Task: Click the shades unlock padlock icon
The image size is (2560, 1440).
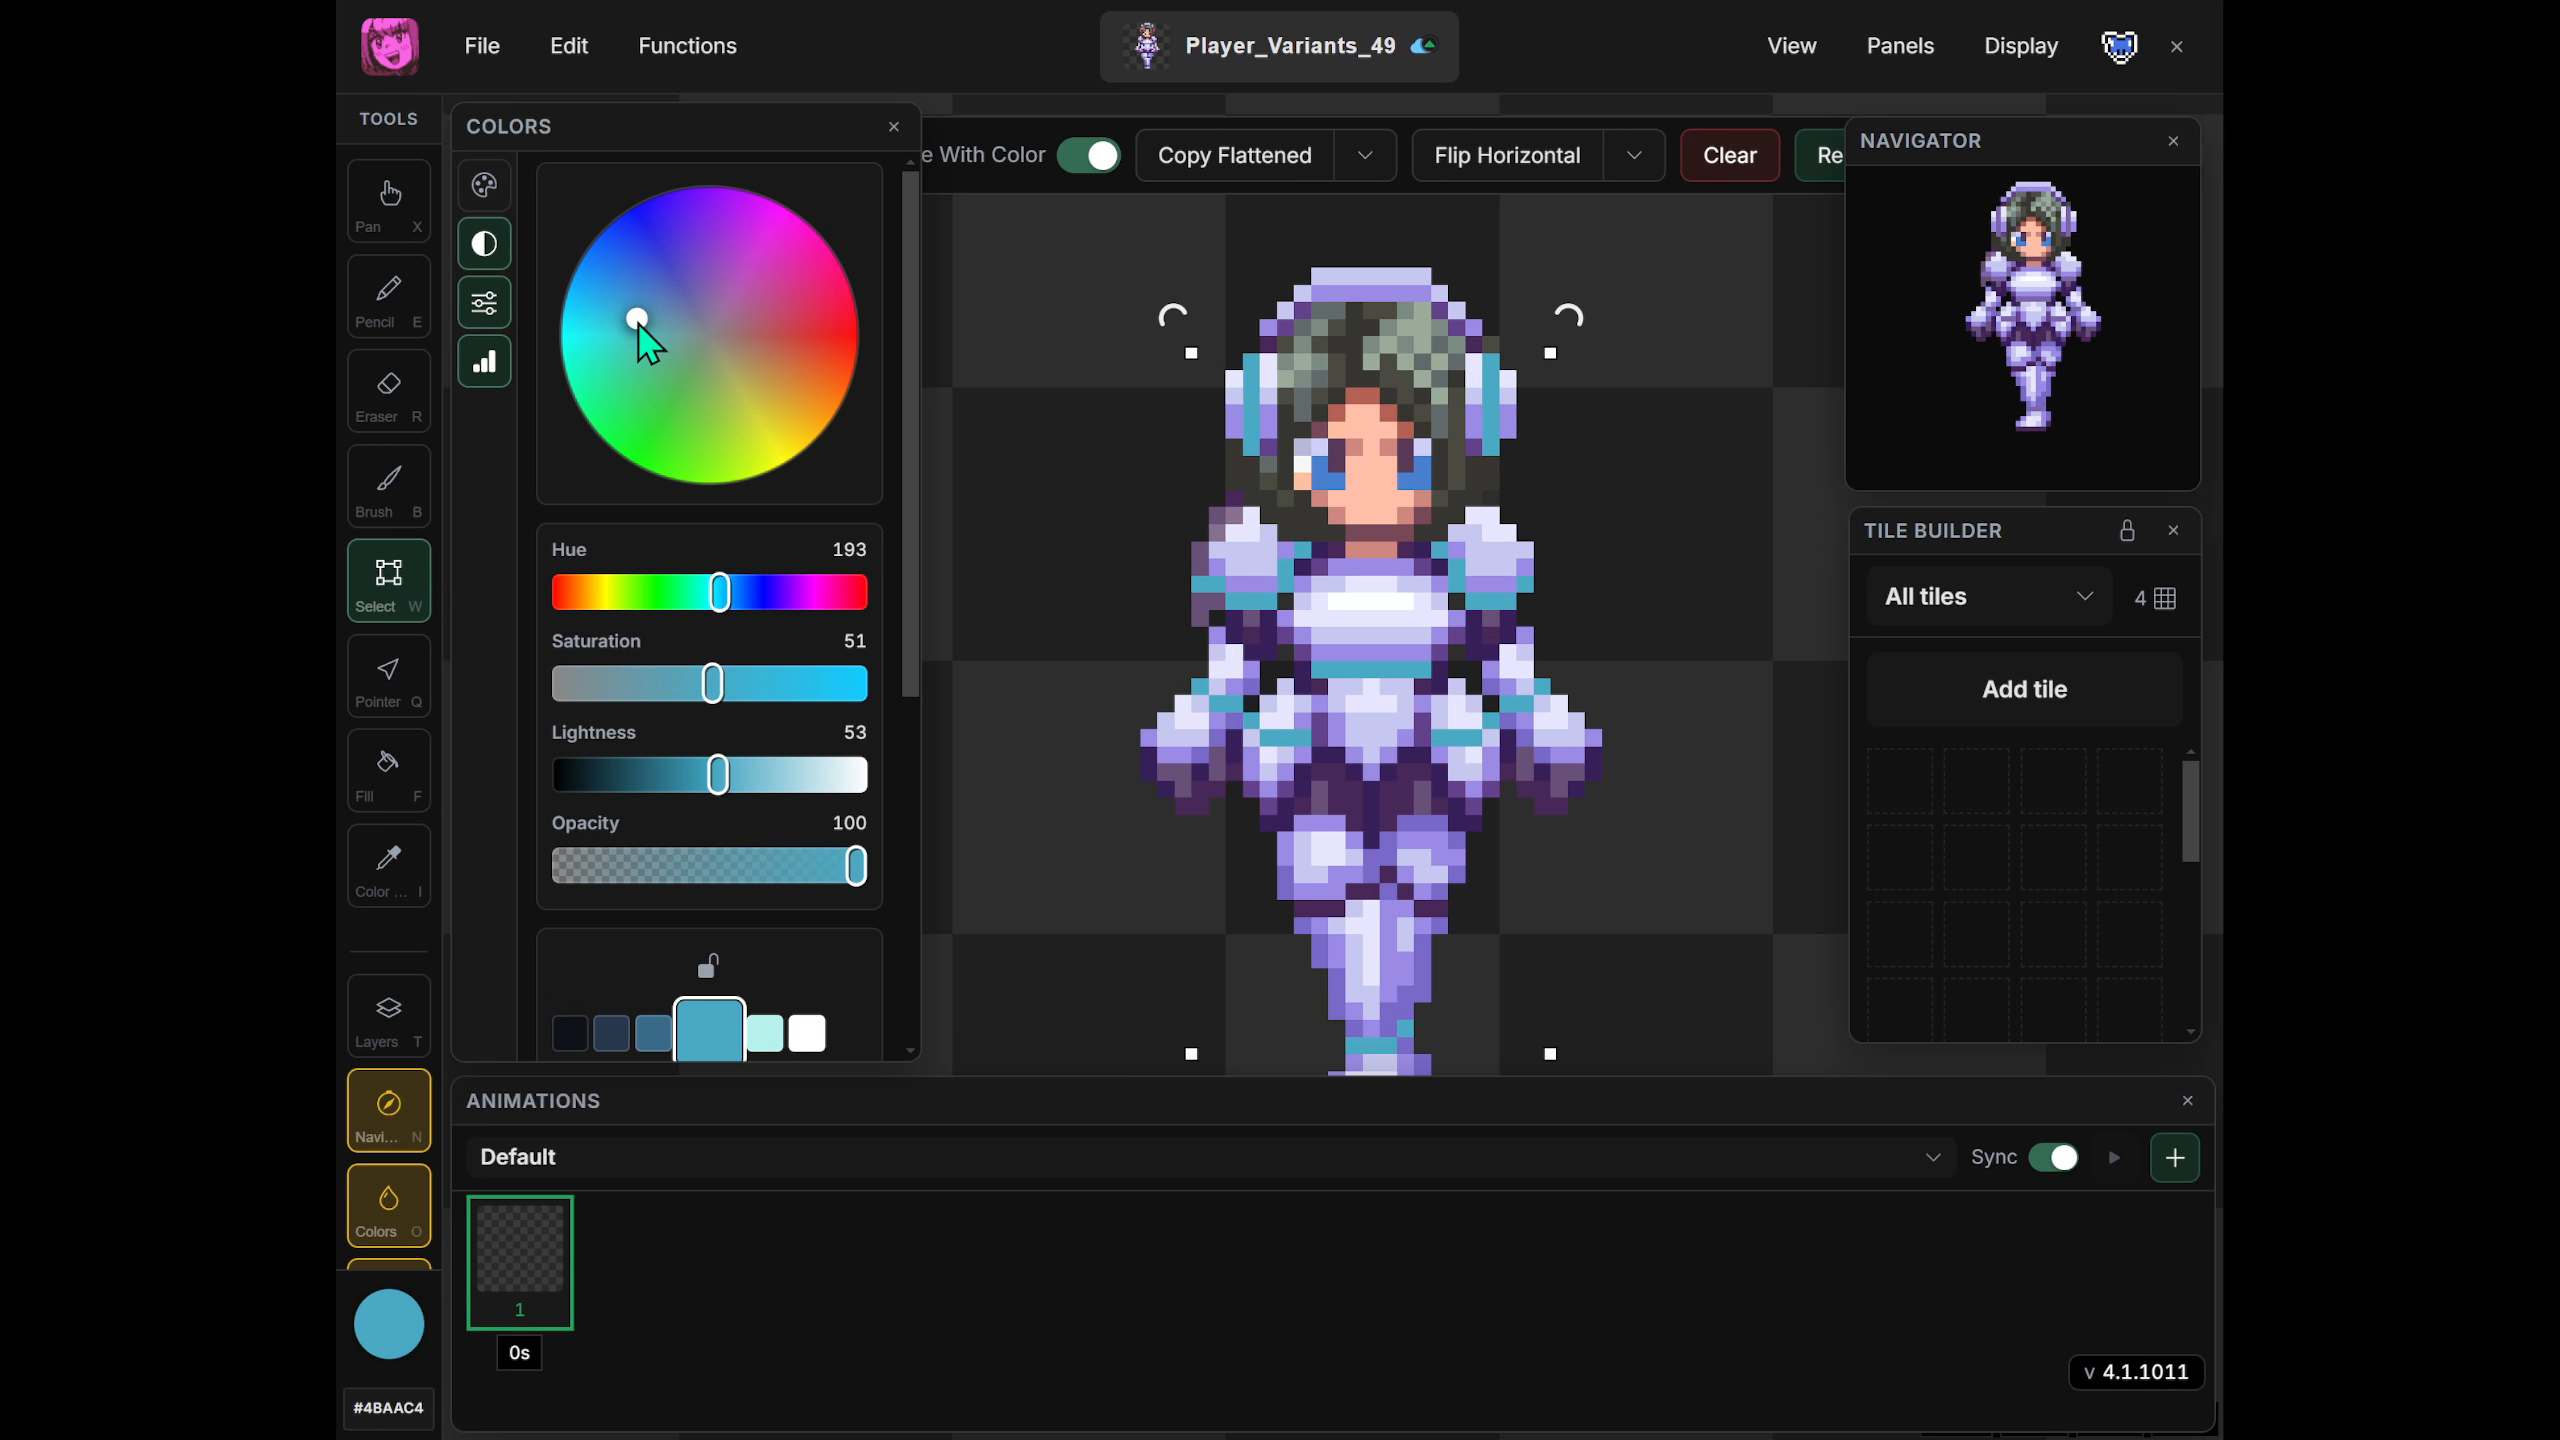Action: pos(708,965)
